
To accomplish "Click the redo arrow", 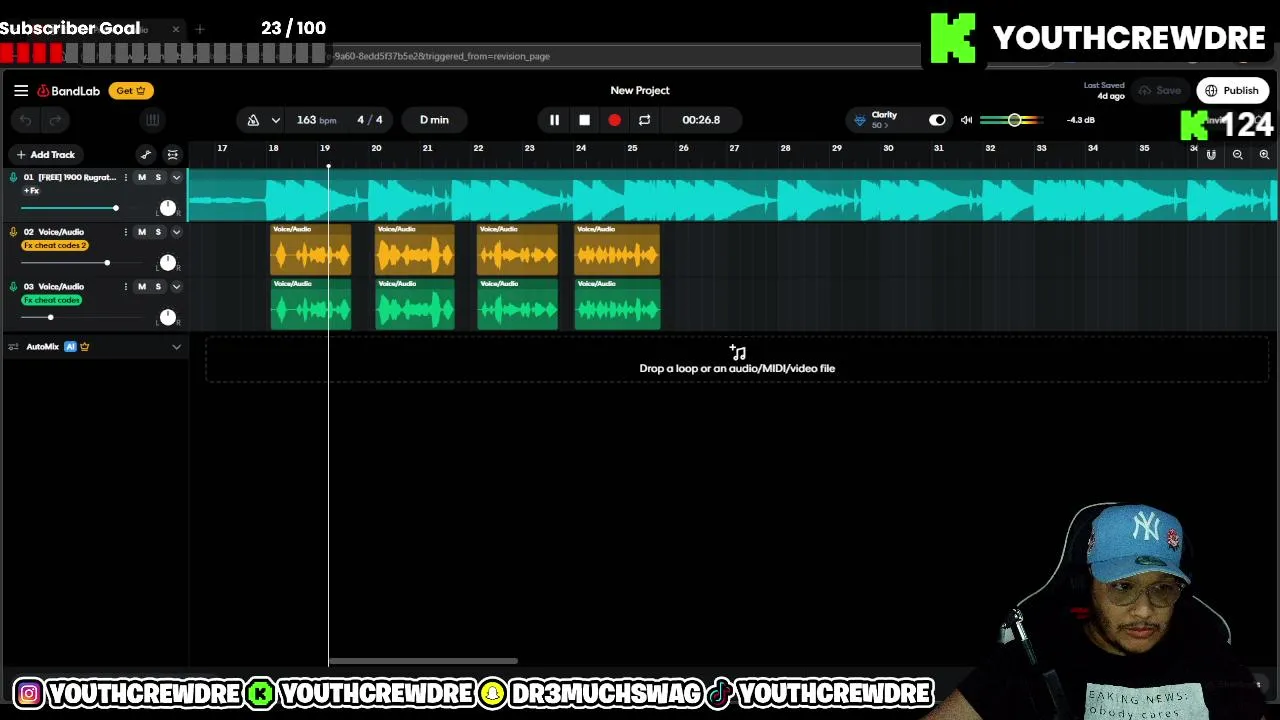I will 55,120.
